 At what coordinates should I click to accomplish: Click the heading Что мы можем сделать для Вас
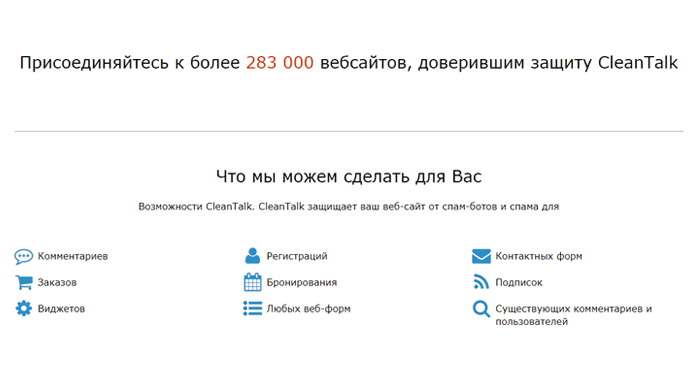tap(349, 177)
